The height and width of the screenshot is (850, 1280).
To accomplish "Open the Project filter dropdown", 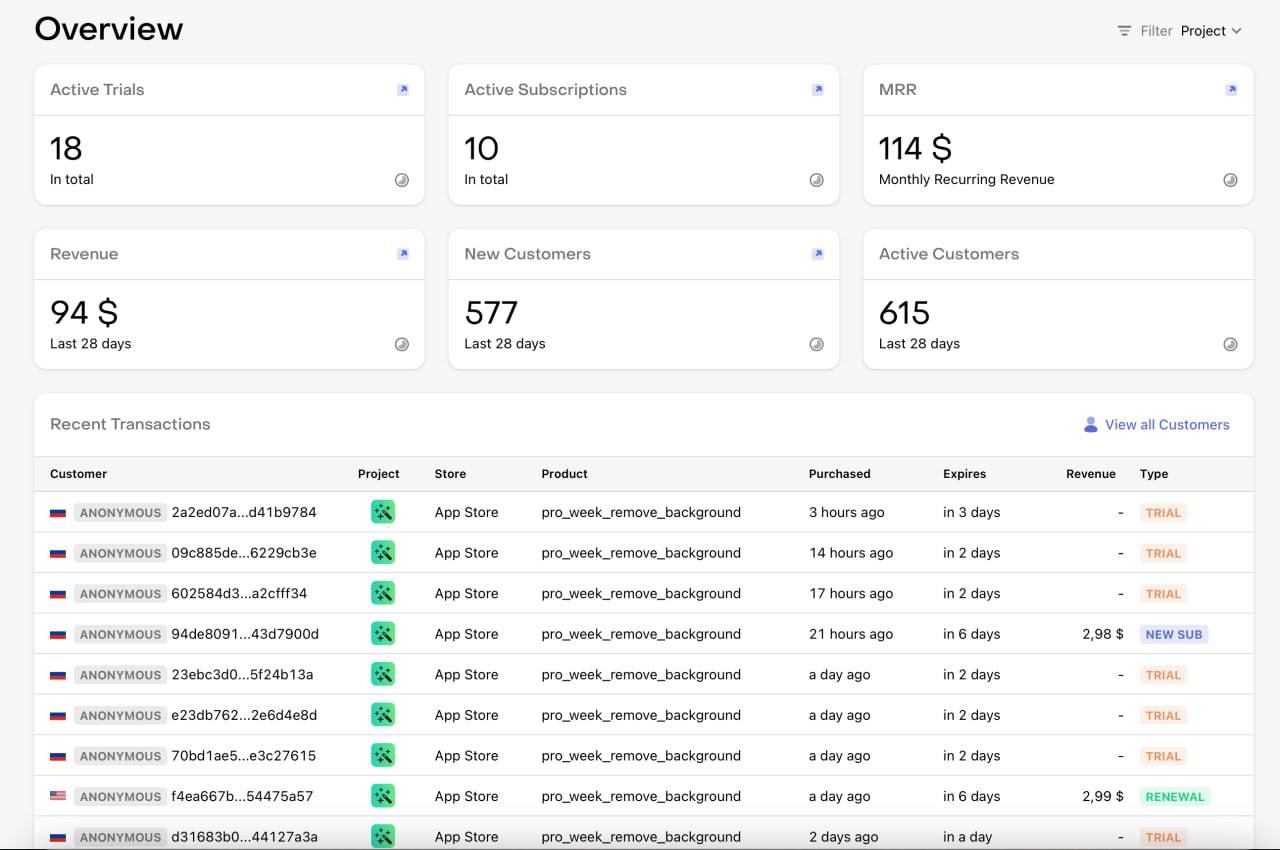I will tap(1211, 31).
